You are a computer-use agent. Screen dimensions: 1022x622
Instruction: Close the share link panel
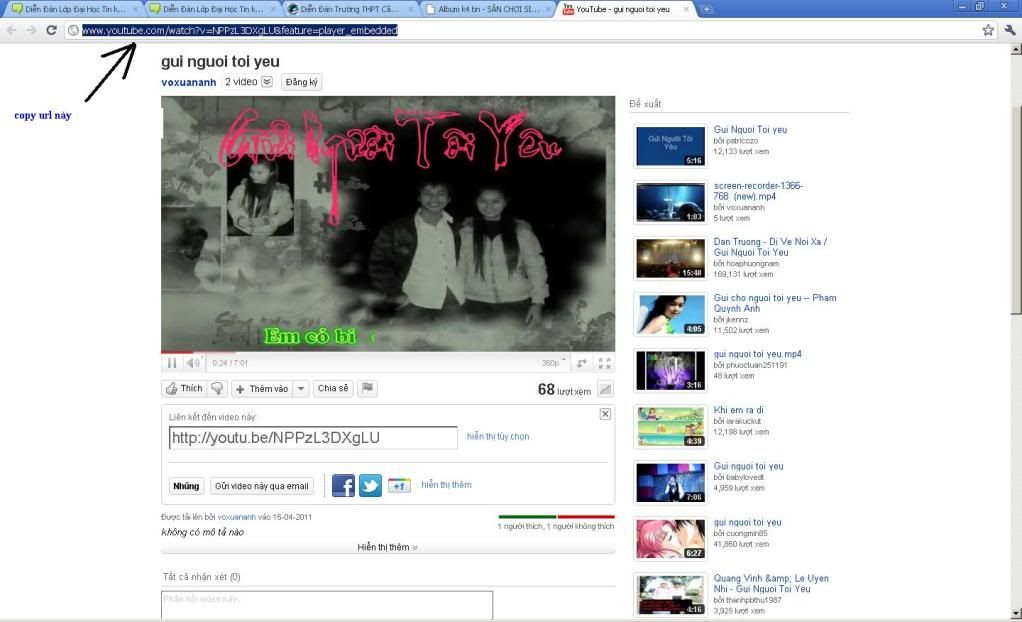coord(605,414)
